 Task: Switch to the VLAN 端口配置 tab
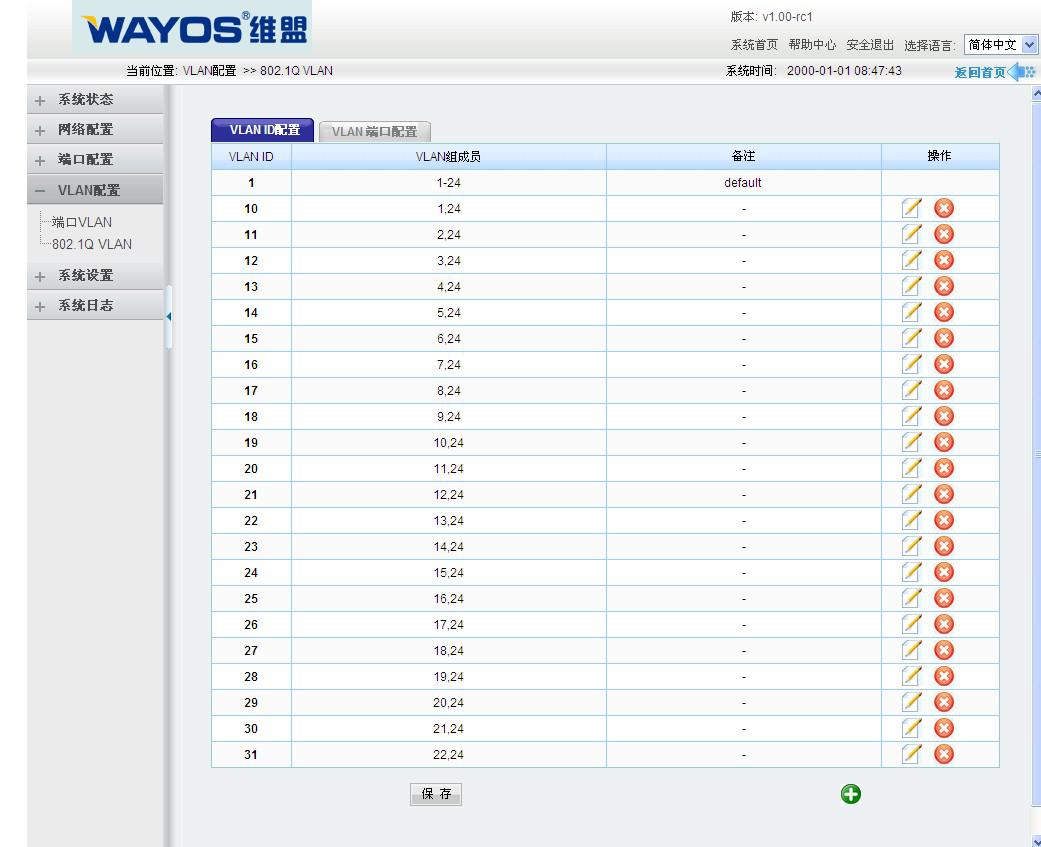[x=374, y=132]
